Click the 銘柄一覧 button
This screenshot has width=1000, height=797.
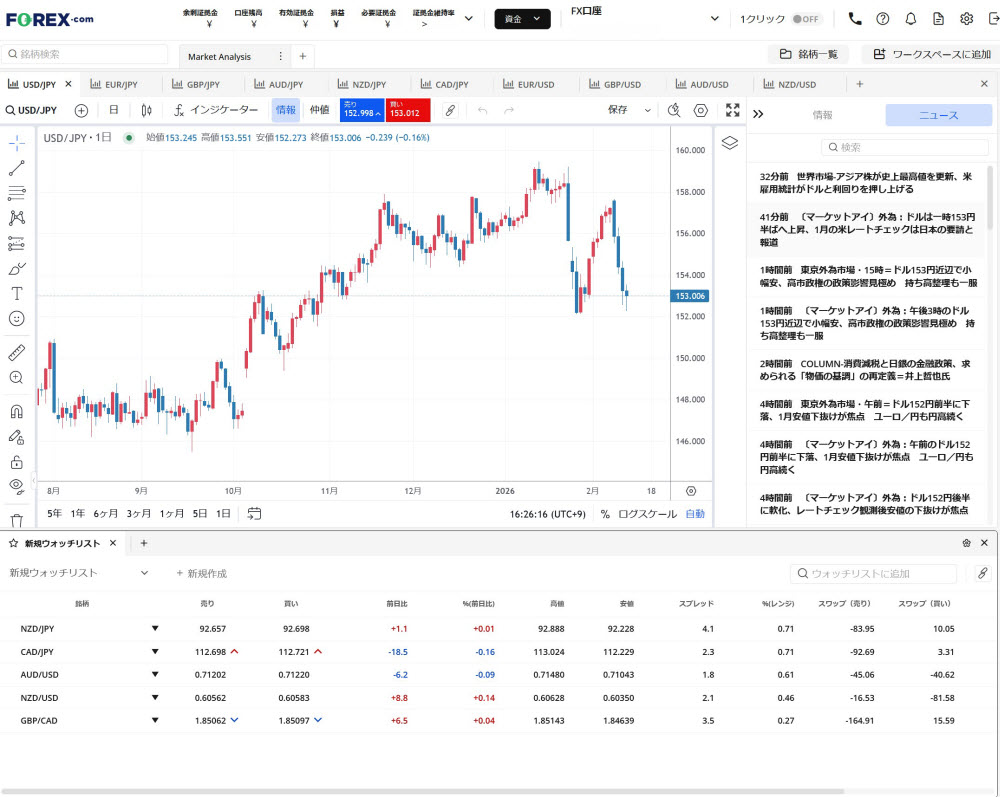(x=809, y=54)
